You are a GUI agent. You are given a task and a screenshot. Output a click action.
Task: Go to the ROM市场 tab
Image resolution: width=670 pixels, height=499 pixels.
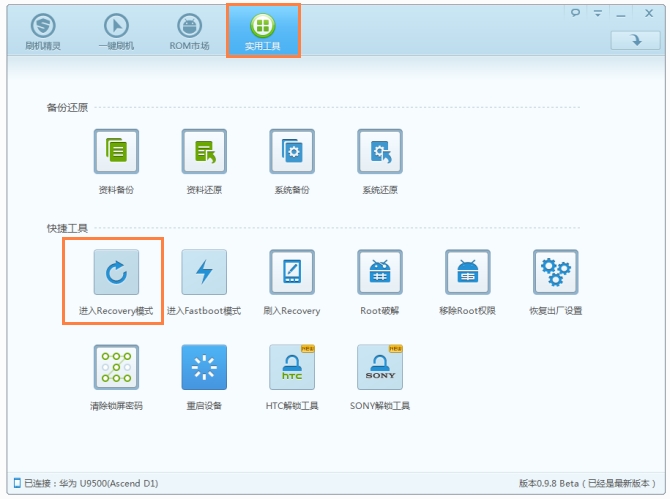pyautogui.click(x=189, y=31)
